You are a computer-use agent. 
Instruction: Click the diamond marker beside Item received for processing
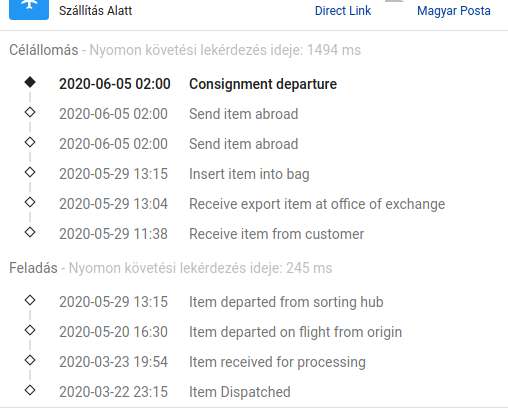(x=30, y=360)
